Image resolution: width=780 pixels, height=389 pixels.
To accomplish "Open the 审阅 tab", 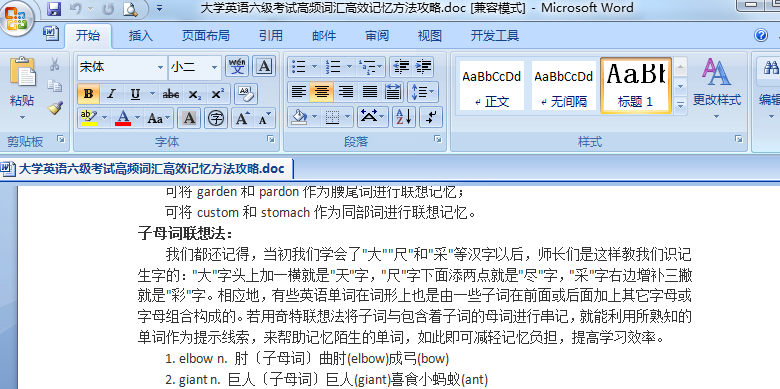I will pos(377,35).
